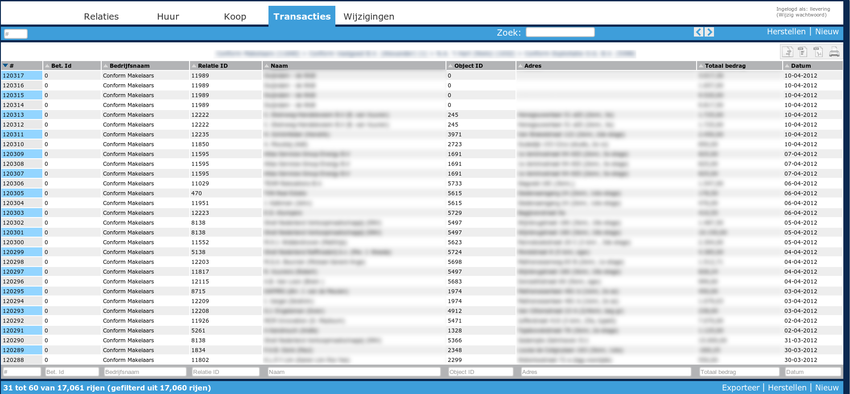Image resolution: width=850 pixels, height=394 pixels.
Task: Click Nieuw in the top bar
Action: click(827, 32)
